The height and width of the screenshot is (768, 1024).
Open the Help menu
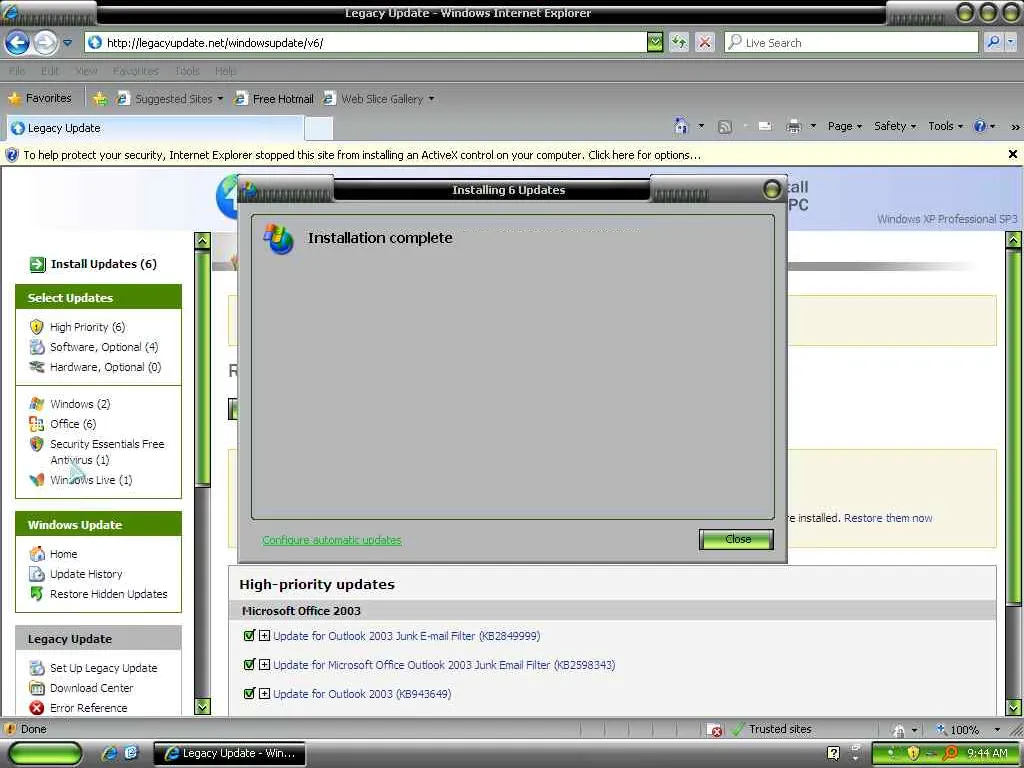[226, 71]
